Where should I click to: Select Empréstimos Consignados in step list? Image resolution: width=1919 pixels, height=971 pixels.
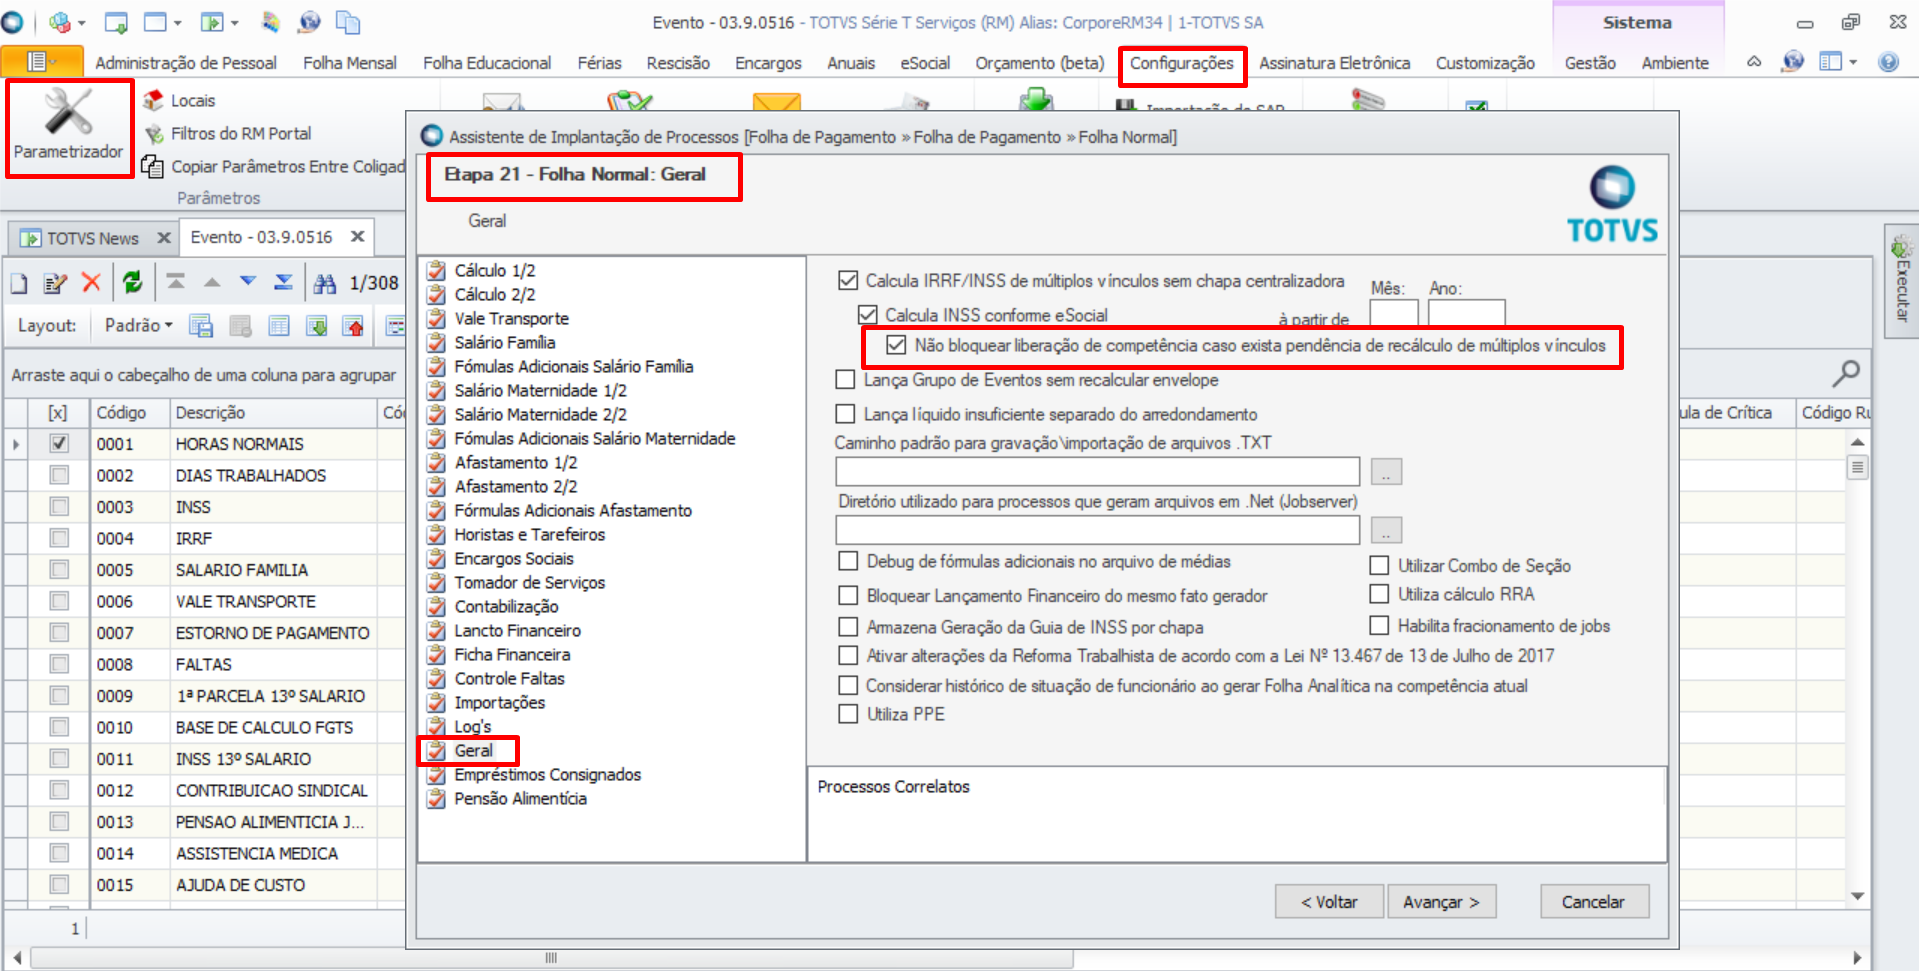point(547,775)
